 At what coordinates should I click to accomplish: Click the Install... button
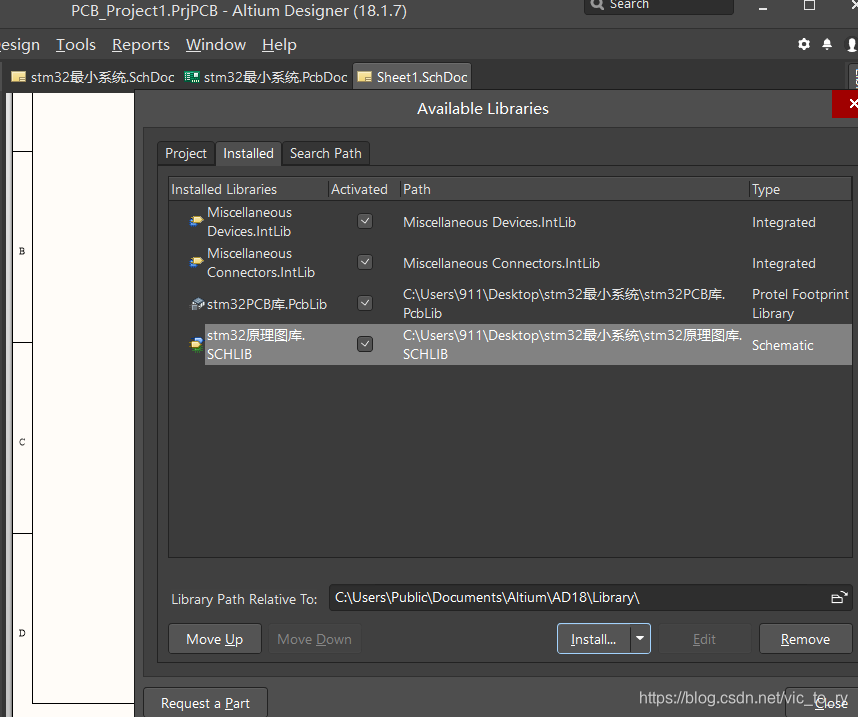(x=594, y=639)
